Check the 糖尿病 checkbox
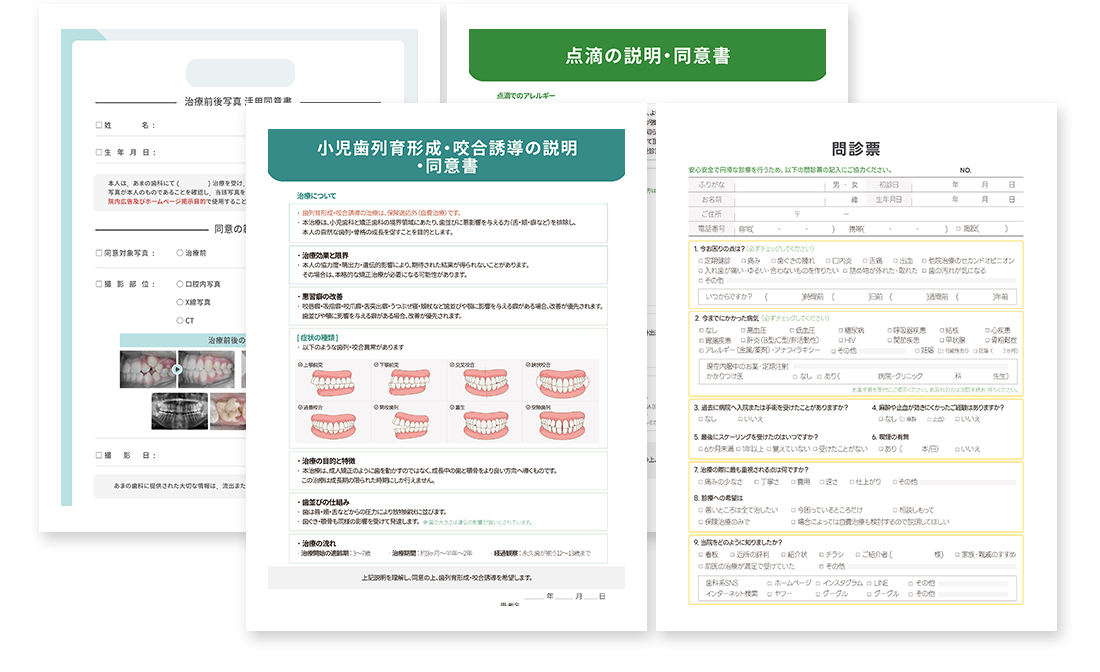This screenshot has width=1100, height=672. (x=840, y=330)
